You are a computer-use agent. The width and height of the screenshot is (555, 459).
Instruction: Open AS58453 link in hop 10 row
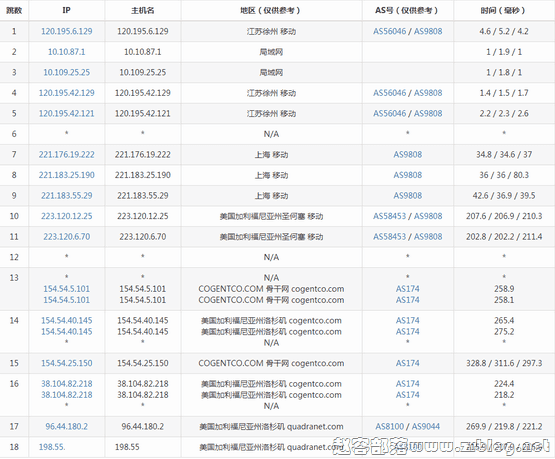(389, 216)
